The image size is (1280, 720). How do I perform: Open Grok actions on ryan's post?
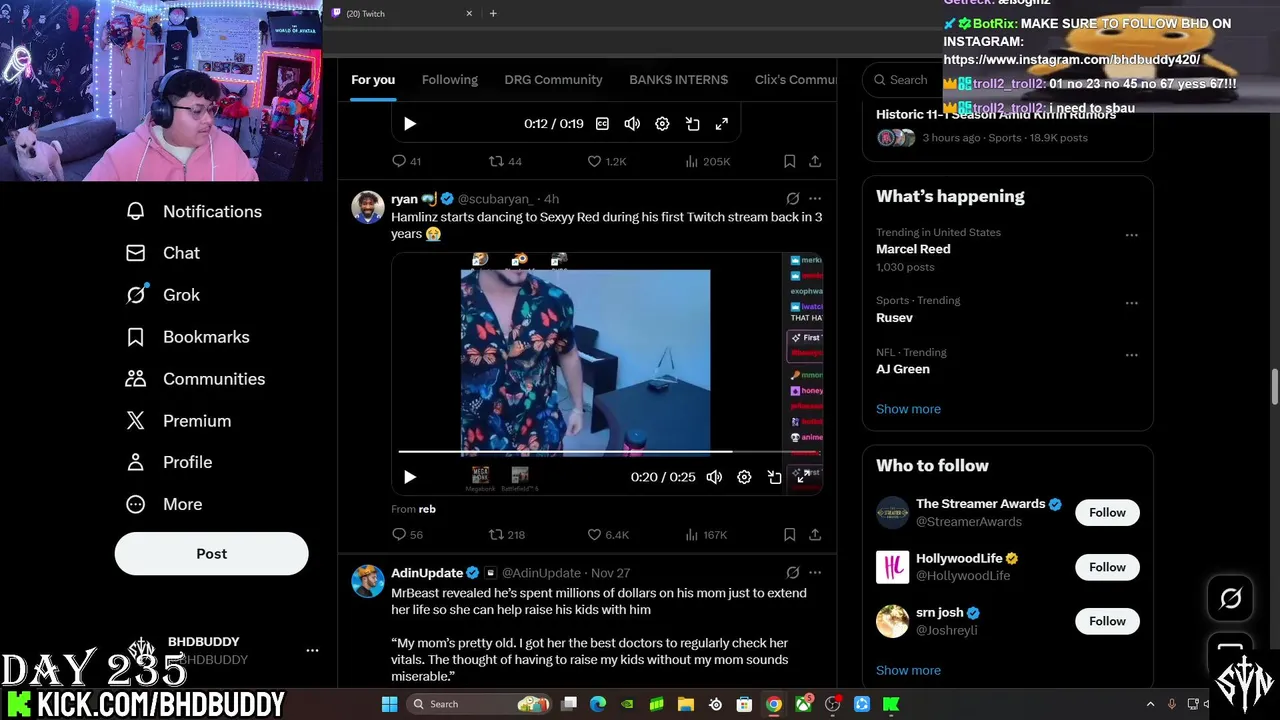tap(792, 199)
